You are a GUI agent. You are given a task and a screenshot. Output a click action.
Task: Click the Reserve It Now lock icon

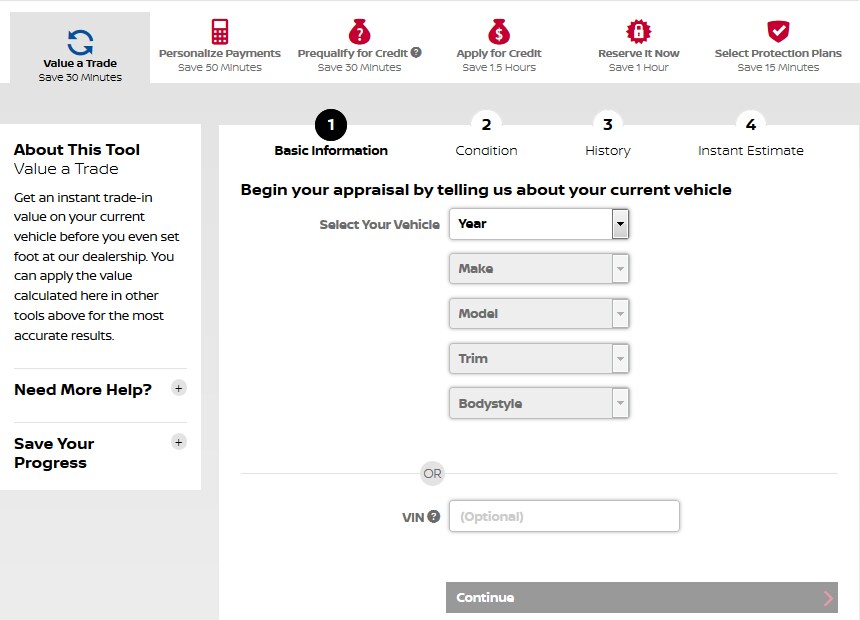click(638, 31)
